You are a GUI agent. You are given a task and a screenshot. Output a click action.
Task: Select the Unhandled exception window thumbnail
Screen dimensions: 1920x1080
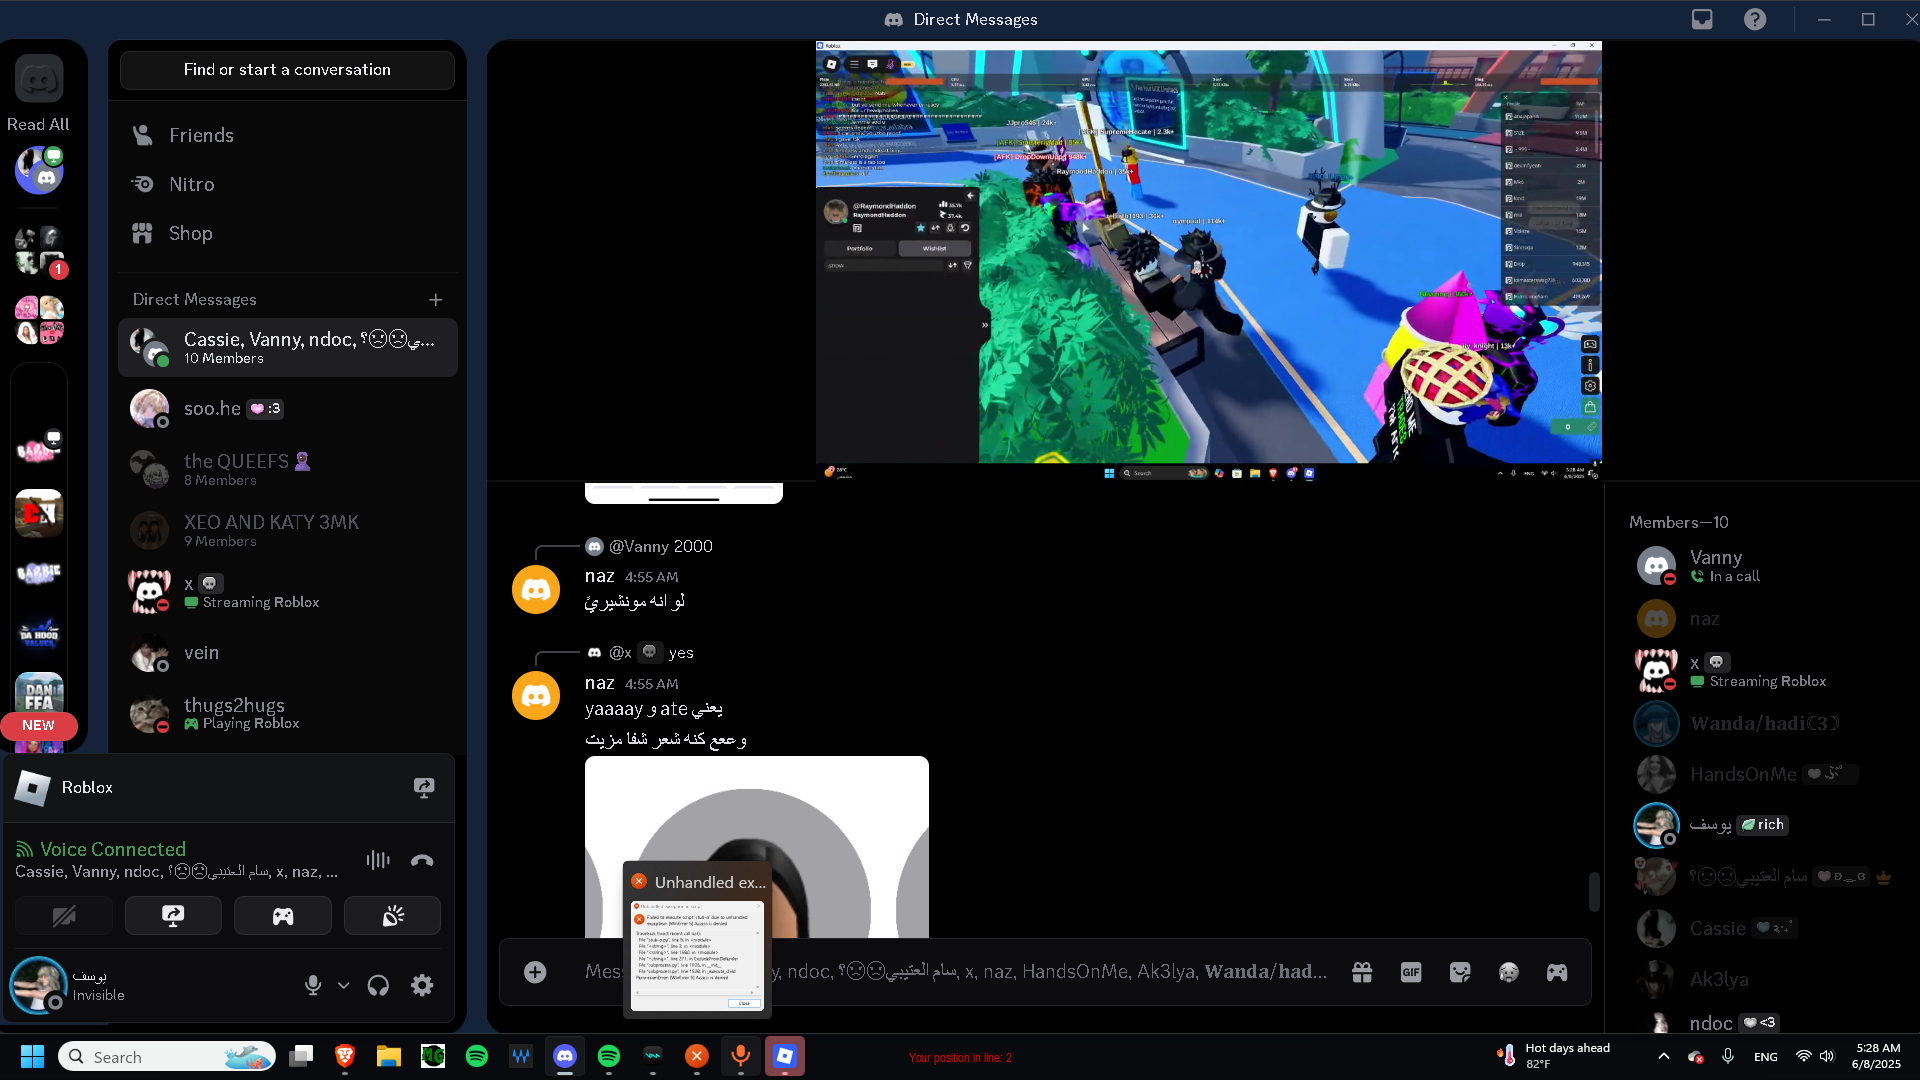pyautogui.click(x=697, y=940)
